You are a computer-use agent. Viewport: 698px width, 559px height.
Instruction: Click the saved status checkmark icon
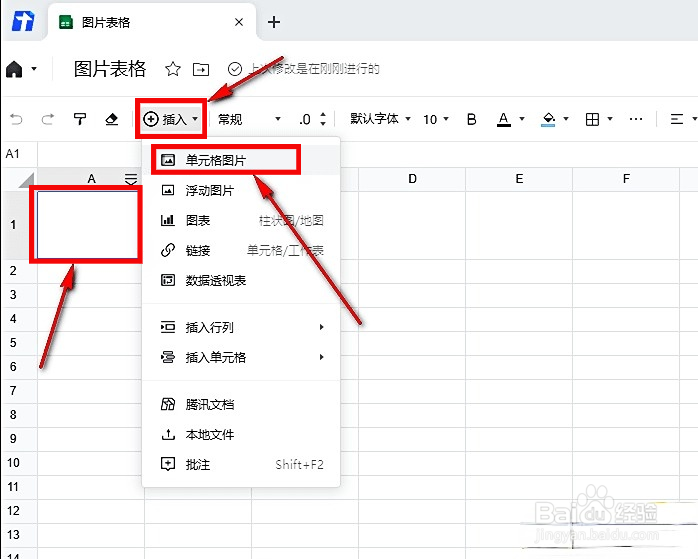click(235, 69)
